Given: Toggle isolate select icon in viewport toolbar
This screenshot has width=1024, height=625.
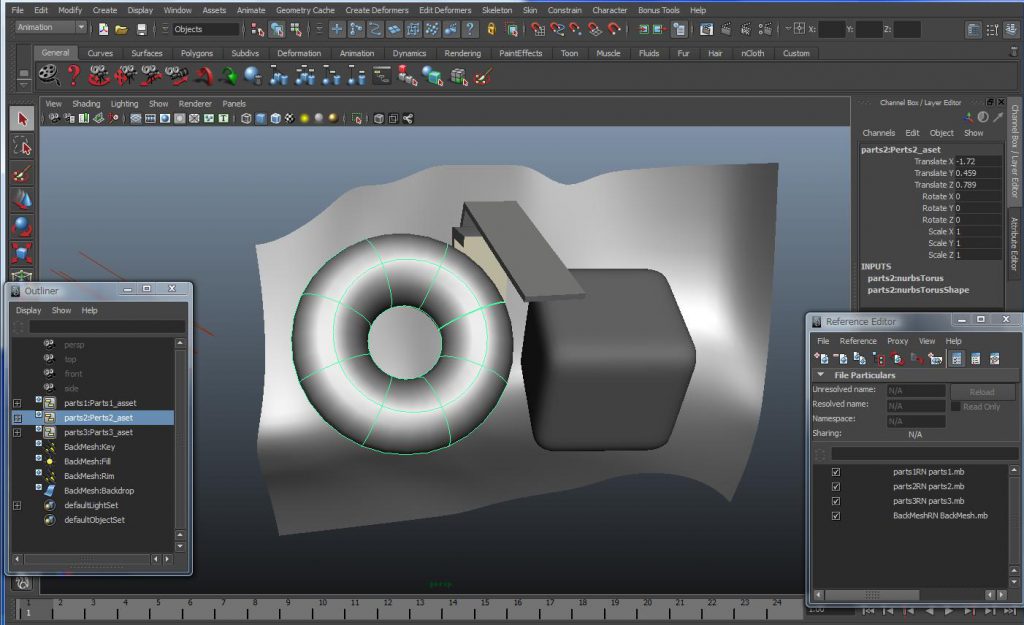Looking at the screenshot, I should coord(357,119).
